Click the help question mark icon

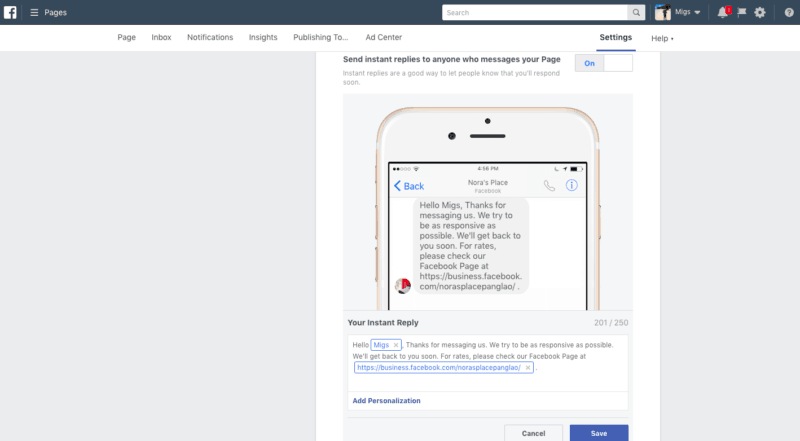tap(789, 13)
